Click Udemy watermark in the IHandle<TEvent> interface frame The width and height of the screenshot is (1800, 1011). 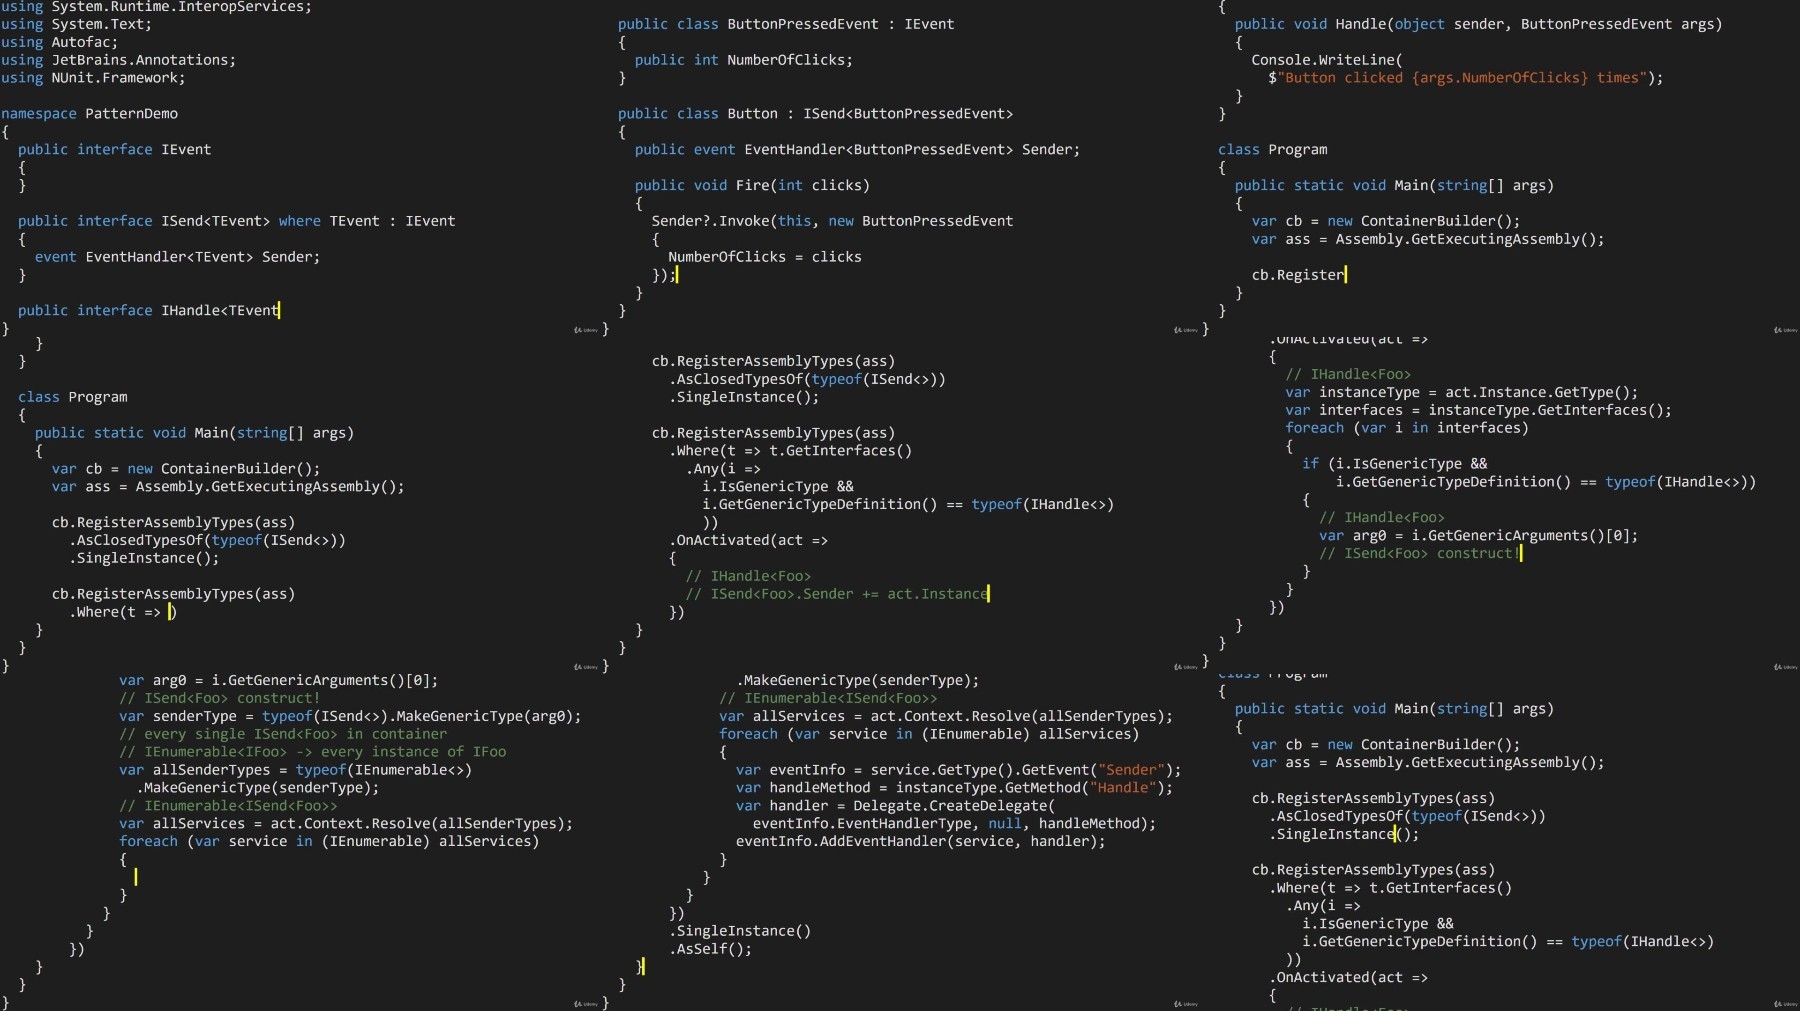click(x=586, y=330)
